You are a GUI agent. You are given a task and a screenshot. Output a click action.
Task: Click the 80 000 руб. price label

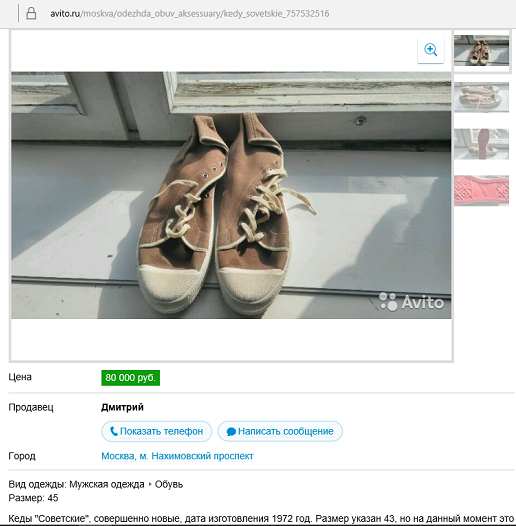coord(131,378)
